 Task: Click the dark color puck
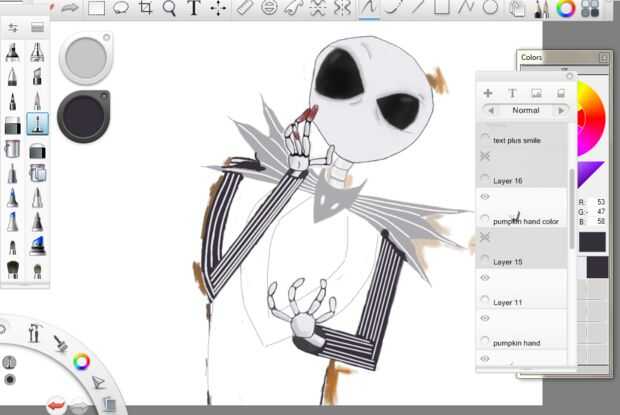(84, 116)
